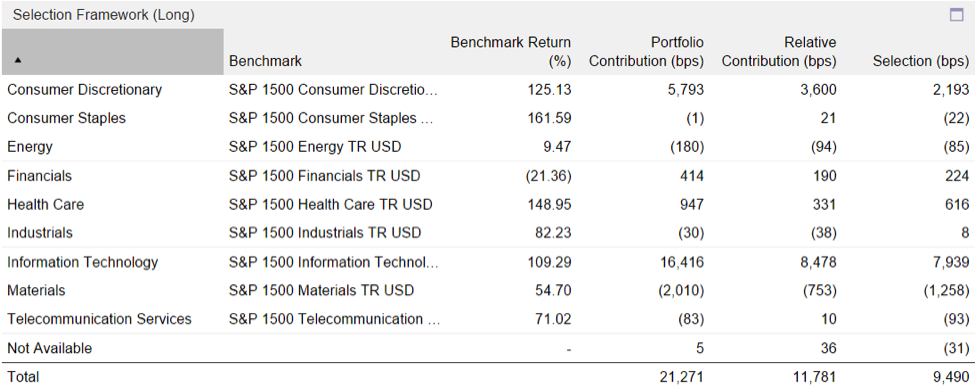Click portfolio contribution value 5,793
Viewport: 975px width, 389px height.
tap(686, 89)
